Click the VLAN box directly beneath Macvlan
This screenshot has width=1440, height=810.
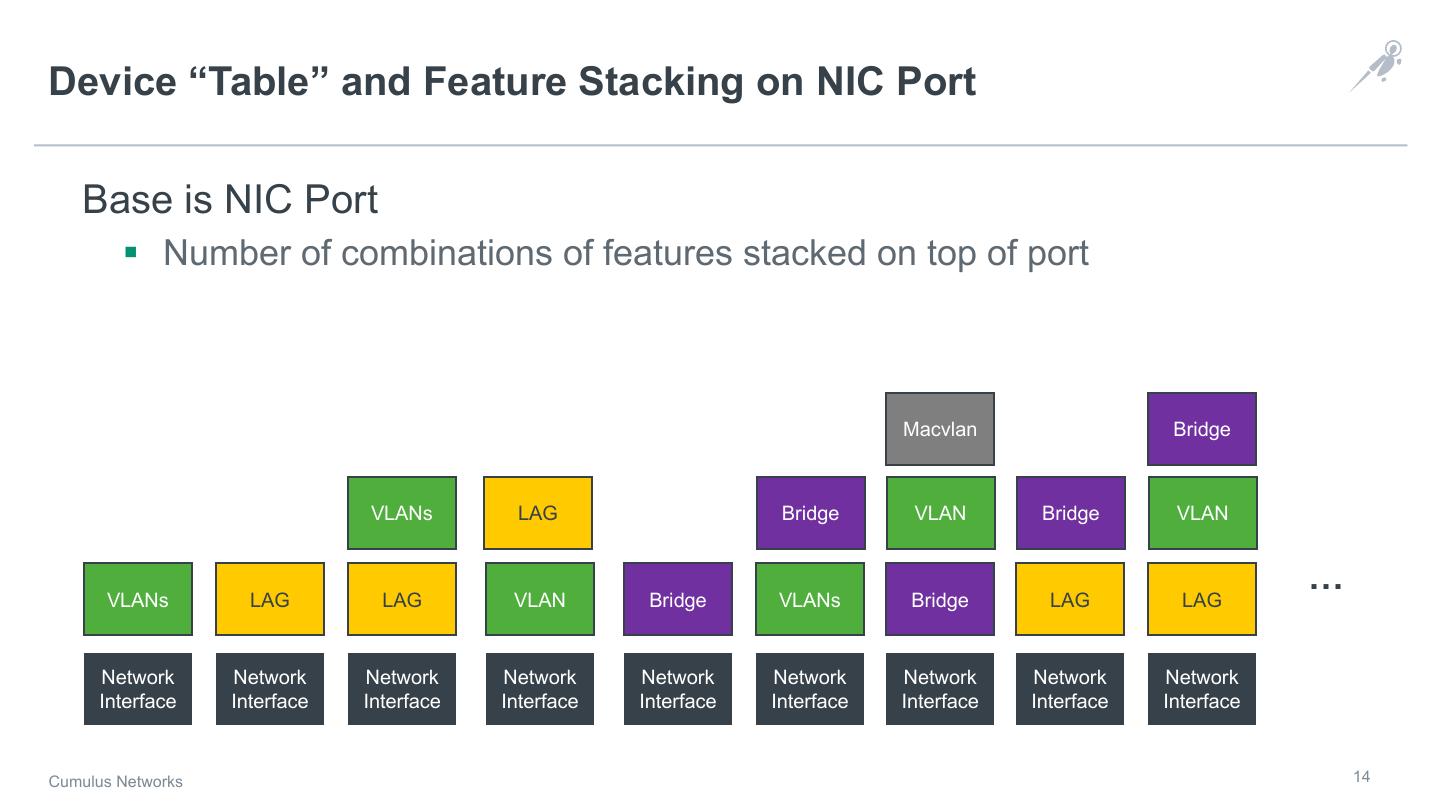coord(940,513)
